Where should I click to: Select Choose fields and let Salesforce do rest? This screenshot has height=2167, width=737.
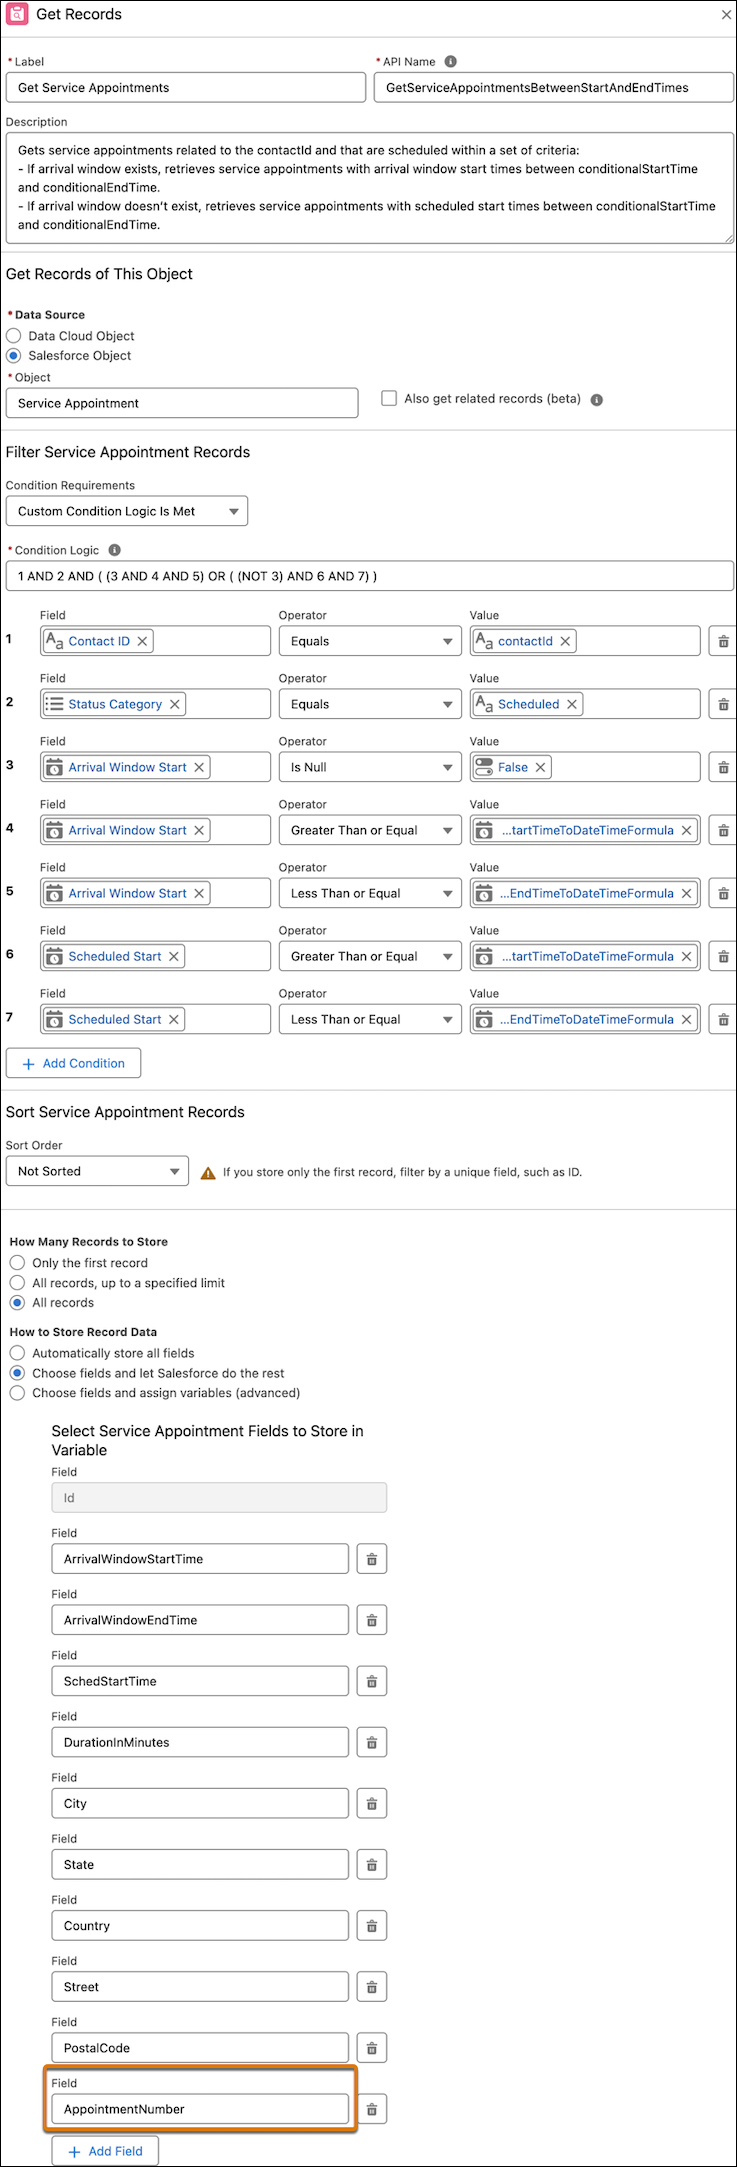[x=17, y=1373]
